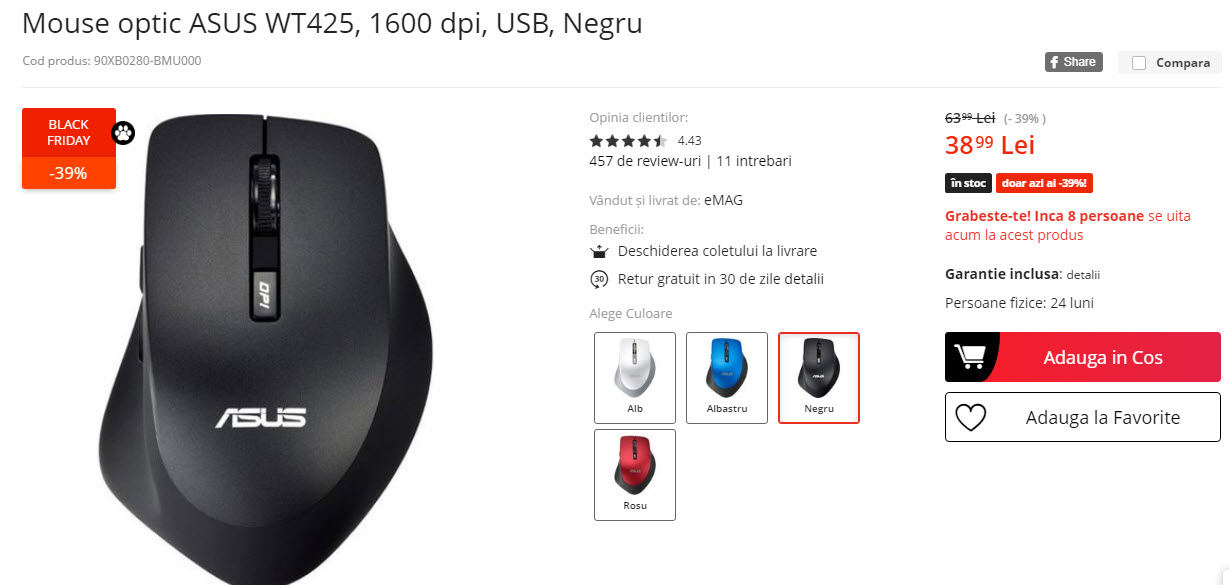Add product with Adauga in Cos button
This screenshot has width=1229, height=585.
click(x=1083, y=357)
